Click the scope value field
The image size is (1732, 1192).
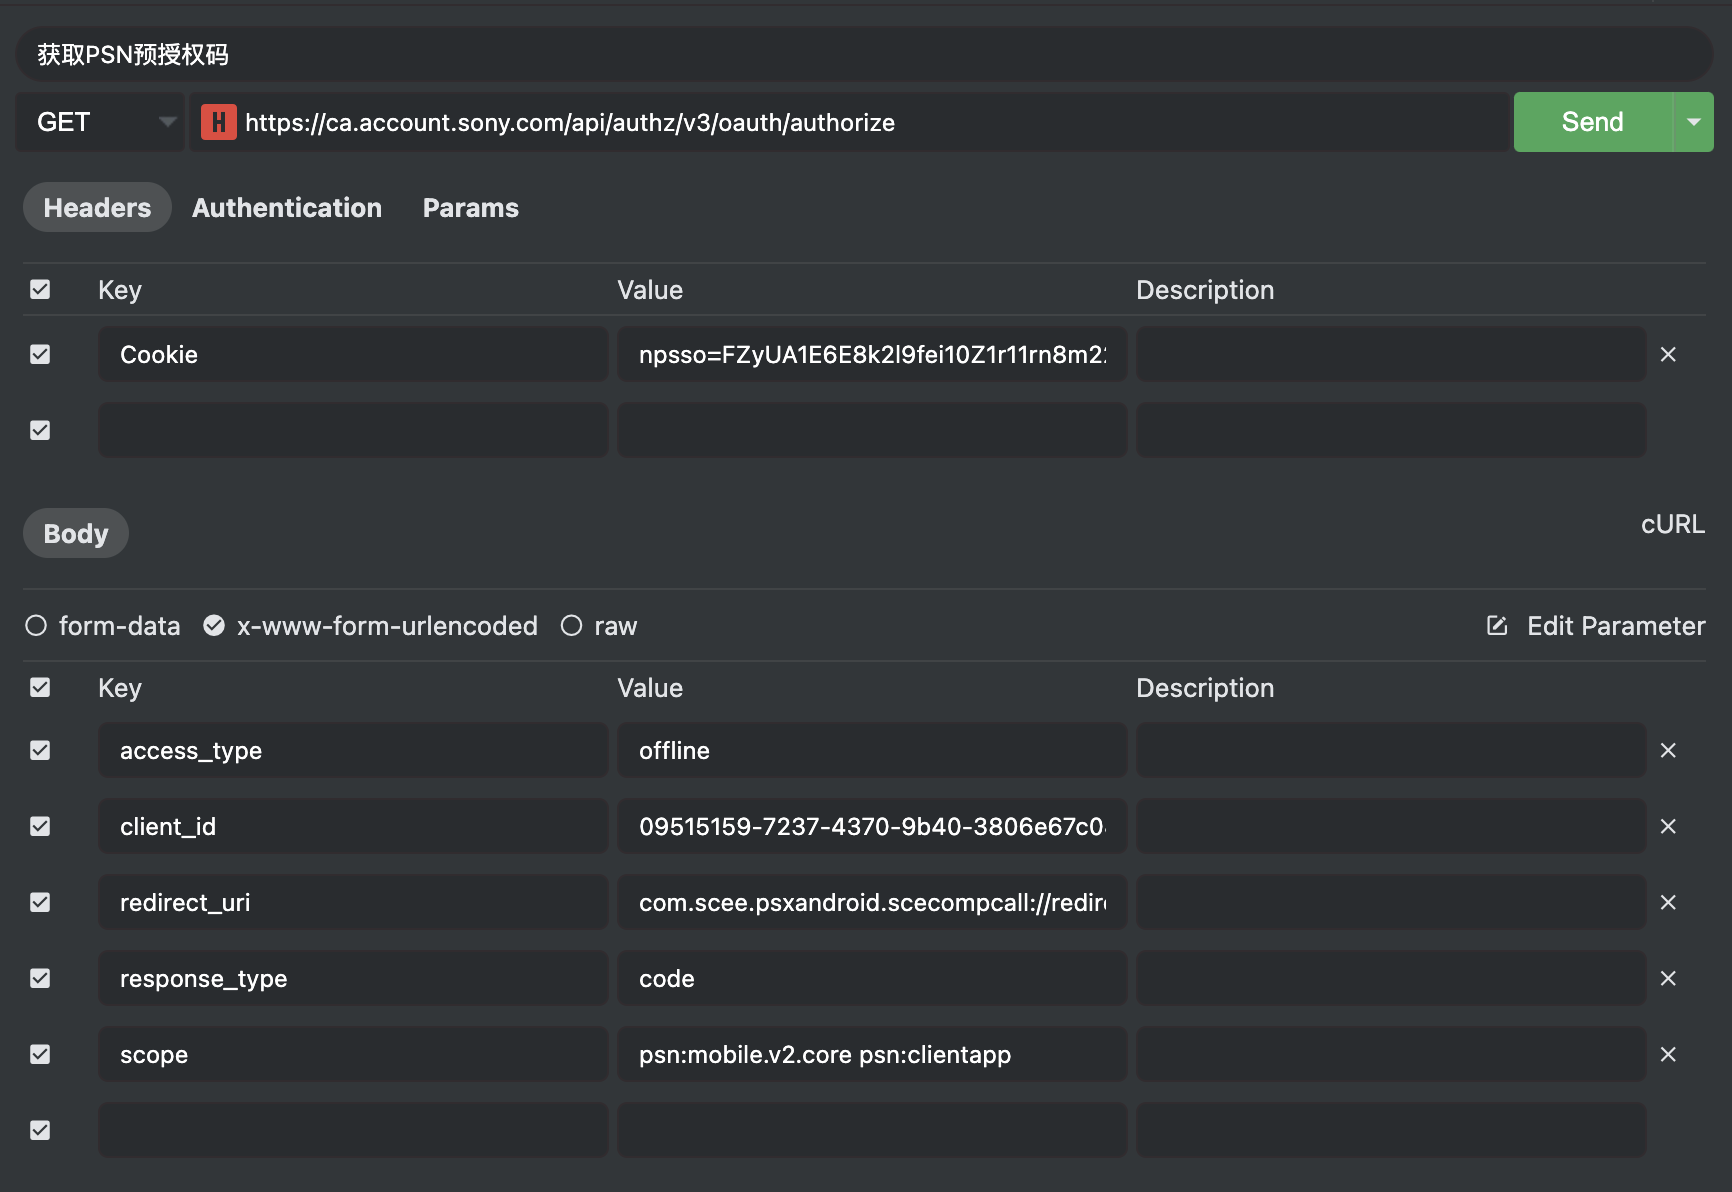point(870,1054)
